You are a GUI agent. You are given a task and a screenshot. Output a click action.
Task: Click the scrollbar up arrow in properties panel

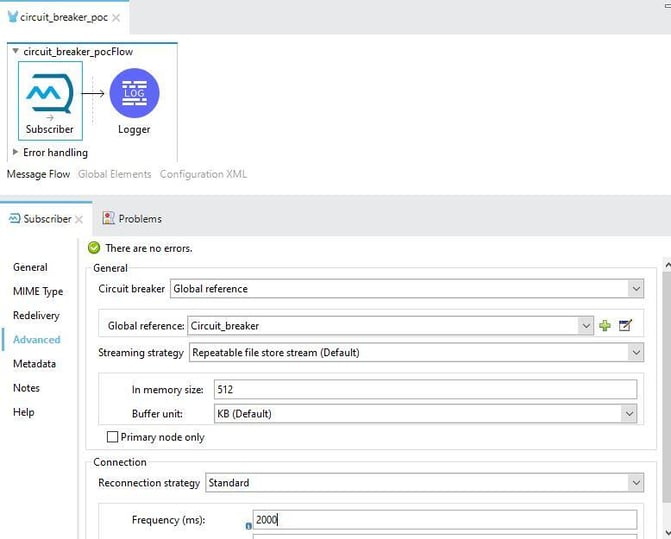pyautogui.click(x=667, y=265)
